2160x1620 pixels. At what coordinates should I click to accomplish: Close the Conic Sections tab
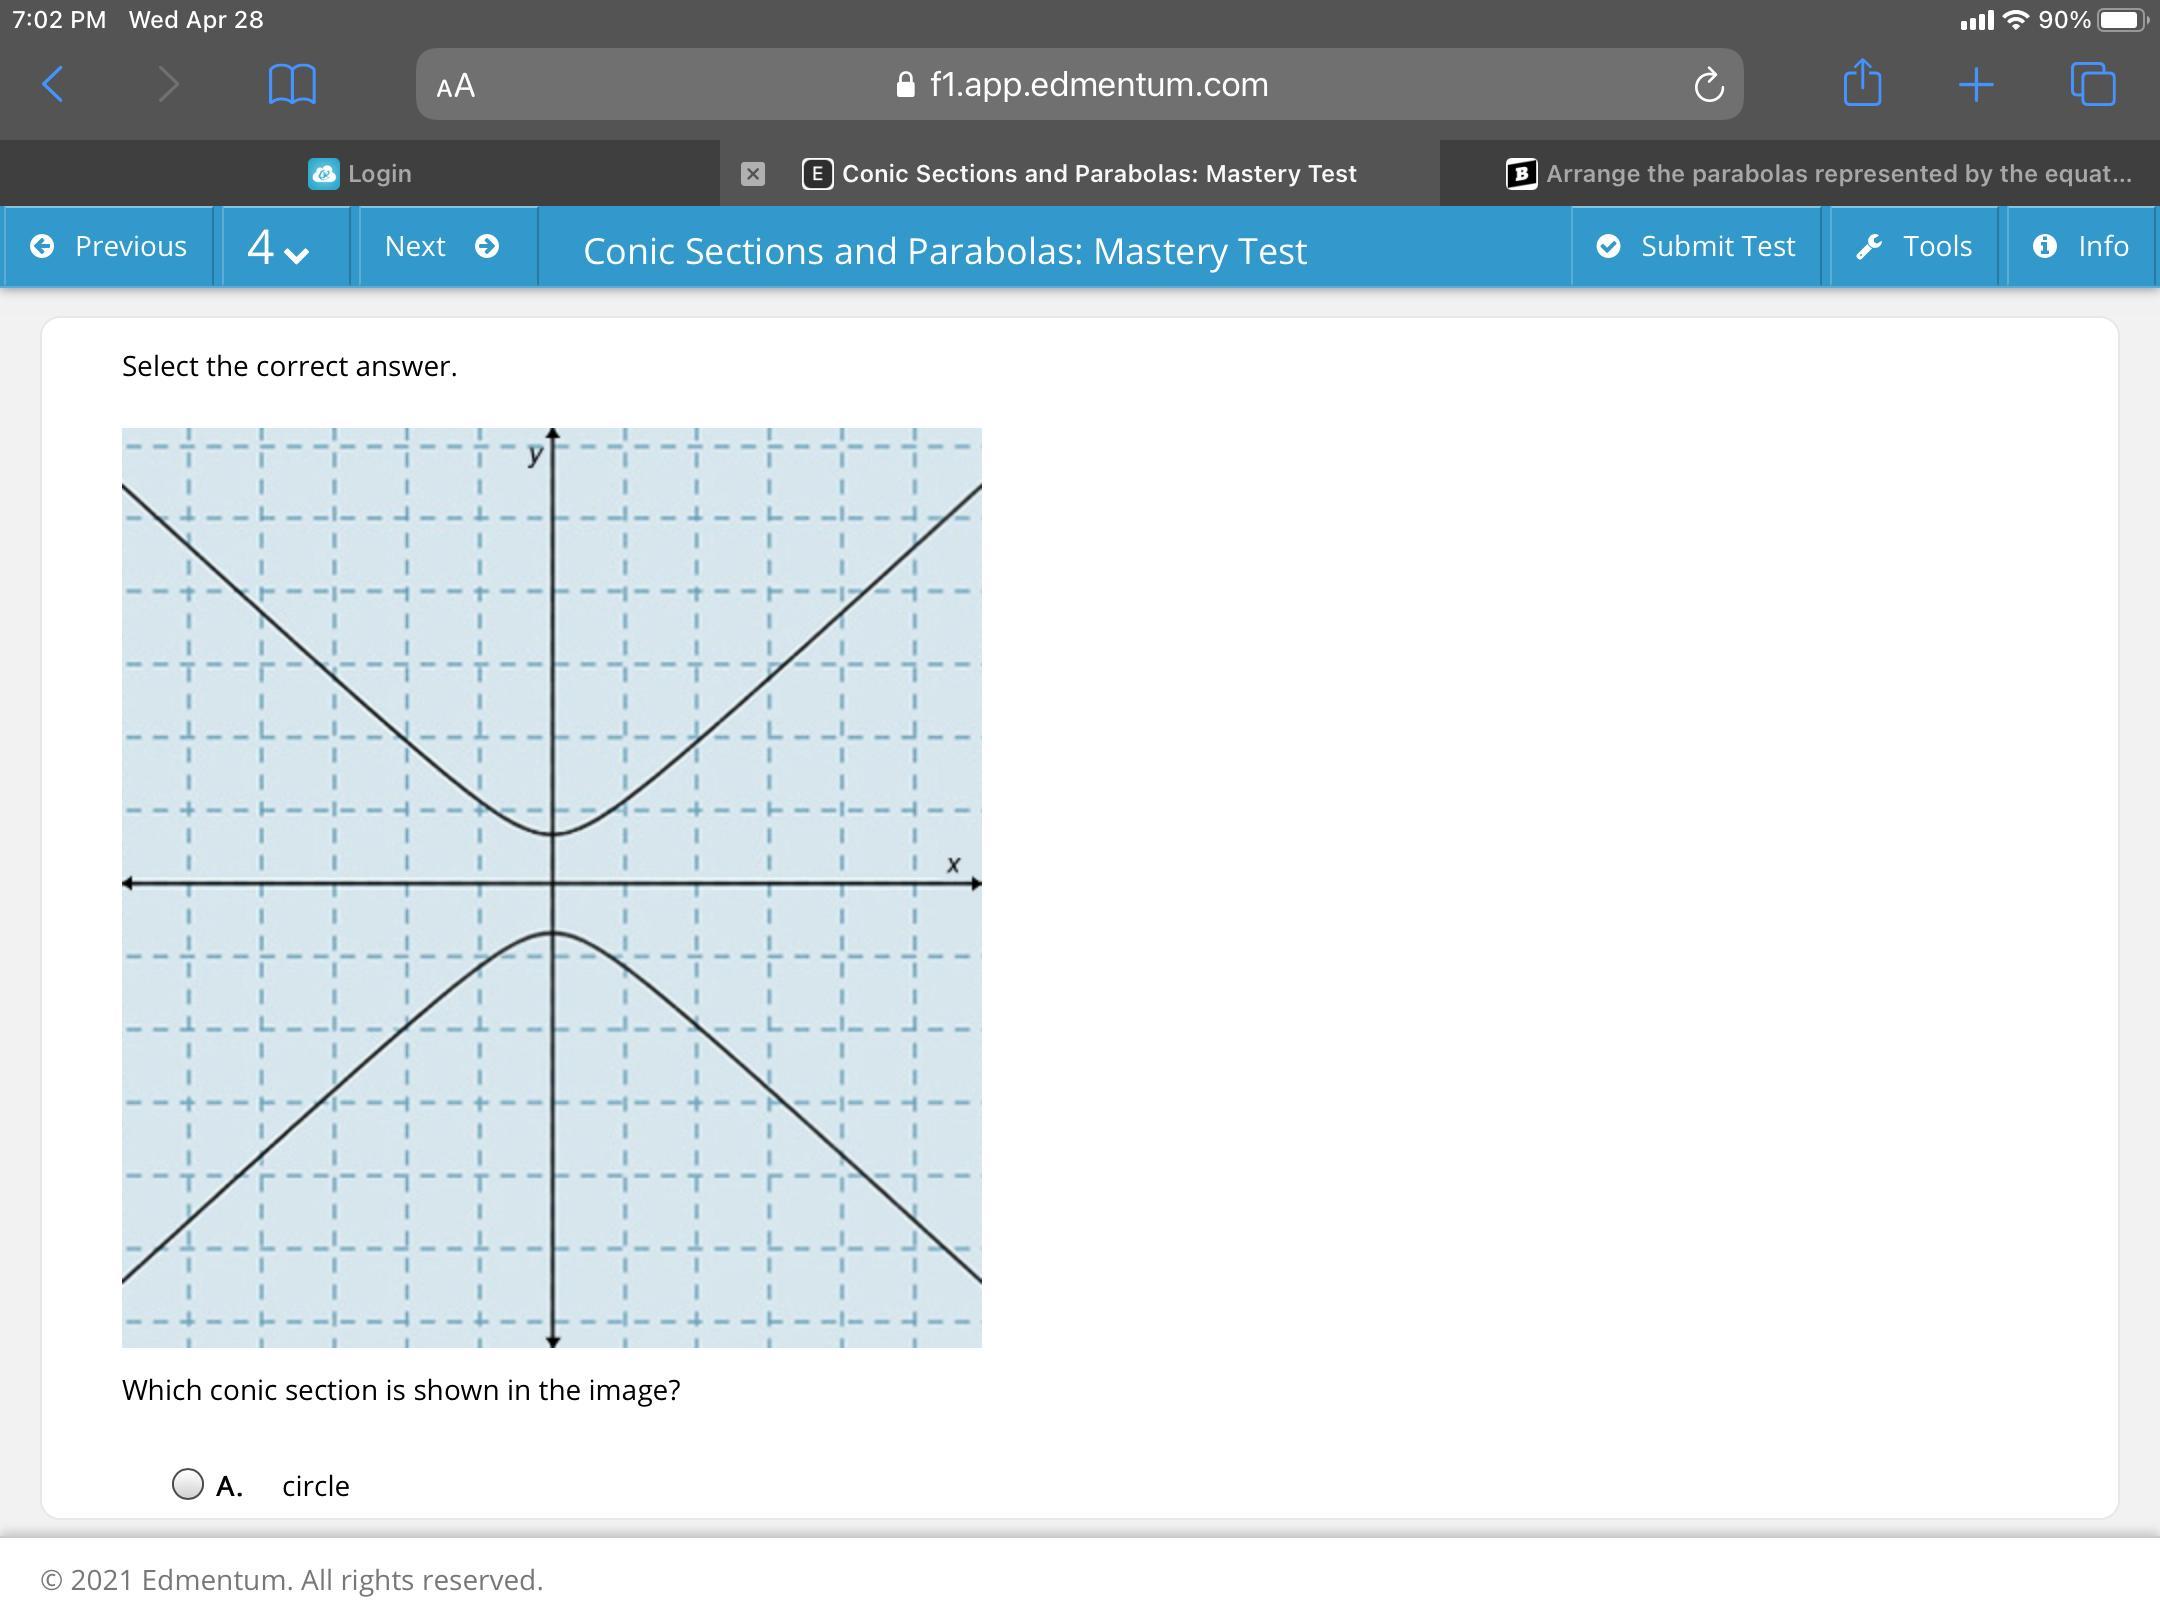point(753,174)
